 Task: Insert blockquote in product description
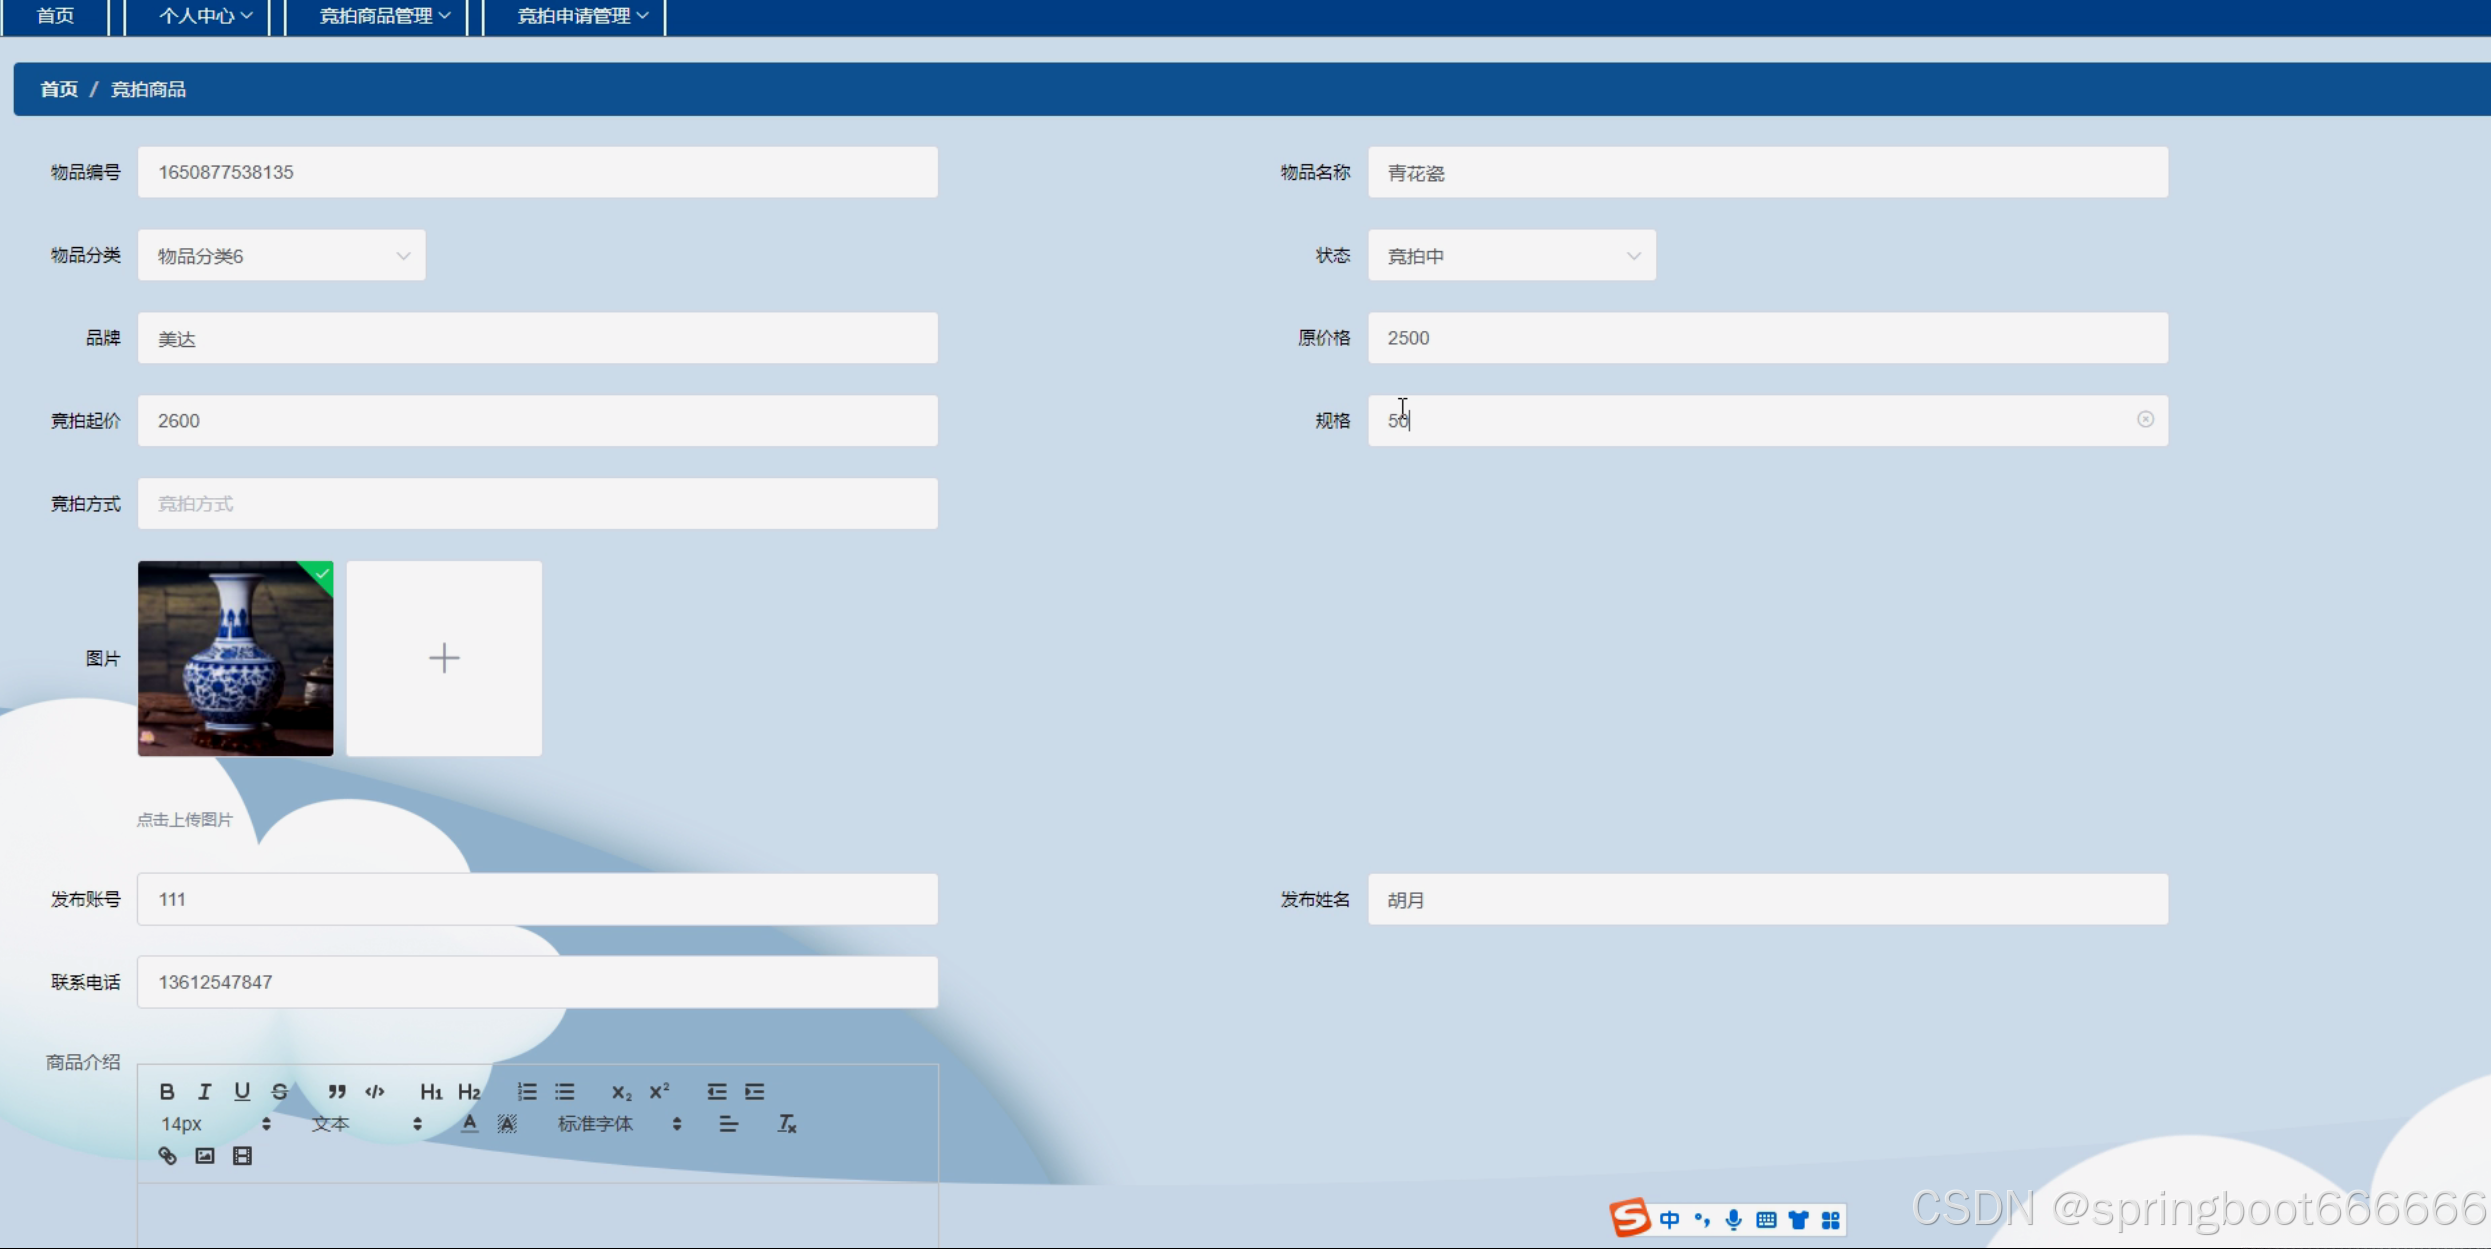[337, 1091]
